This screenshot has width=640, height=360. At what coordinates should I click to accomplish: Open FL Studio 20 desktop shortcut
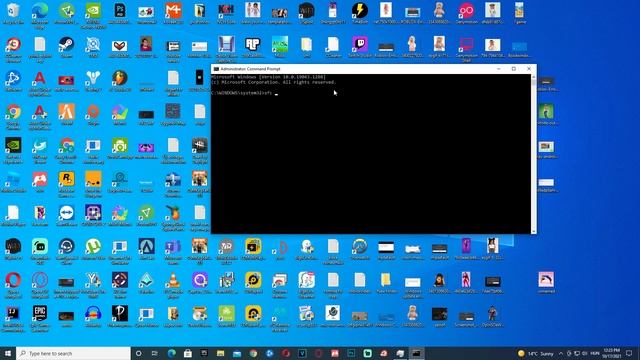click(120, 81)
